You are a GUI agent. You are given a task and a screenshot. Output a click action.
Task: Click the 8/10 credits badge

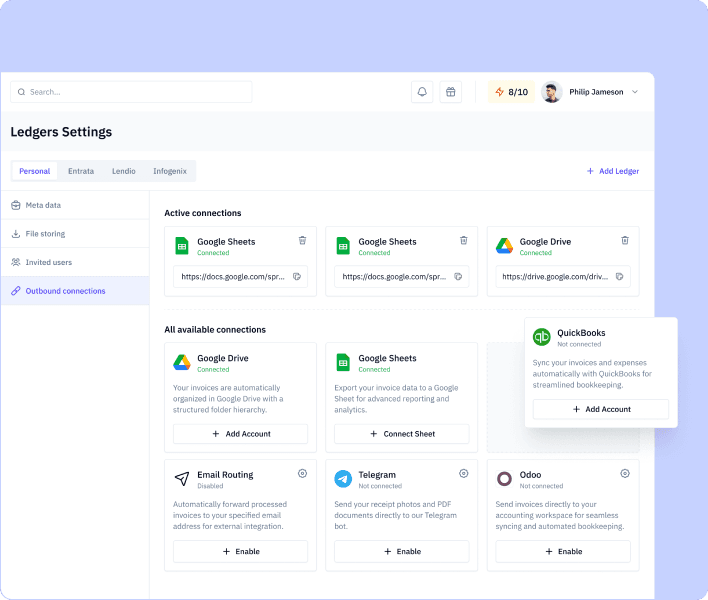pyautogui.click(x=511, y=92)
